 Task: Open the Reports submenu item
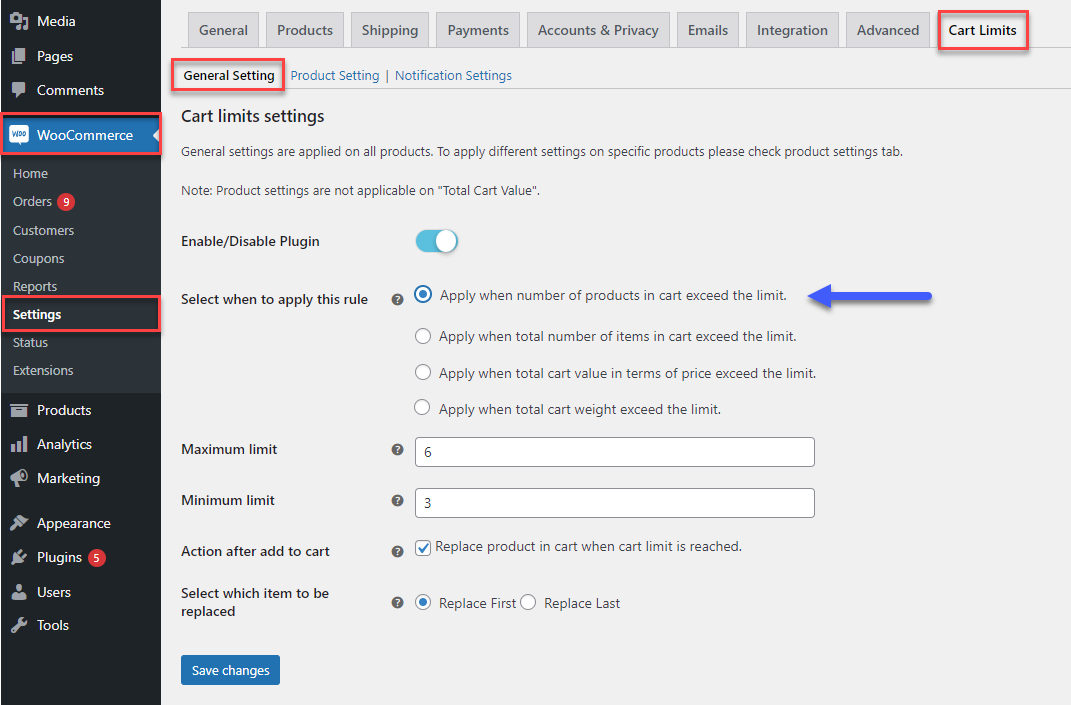35,286
